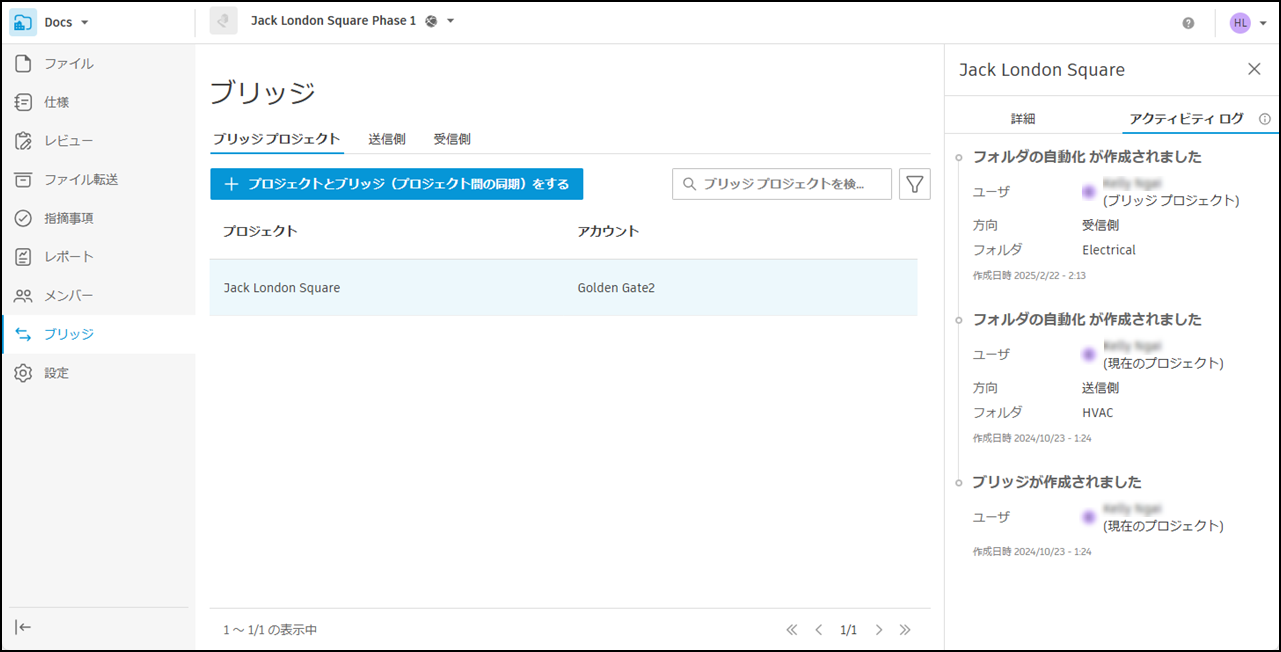Click the プロジェクトとブリッジをする button
Screen dimensions: 1281x652
396,184
